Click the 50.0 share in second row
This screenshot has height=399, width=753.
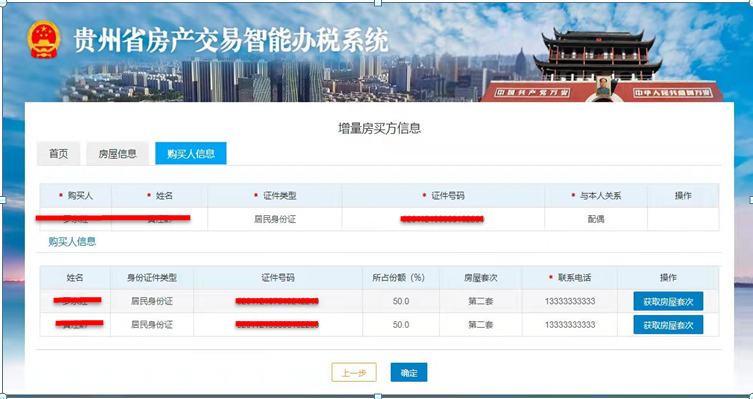tap(401, 325)
